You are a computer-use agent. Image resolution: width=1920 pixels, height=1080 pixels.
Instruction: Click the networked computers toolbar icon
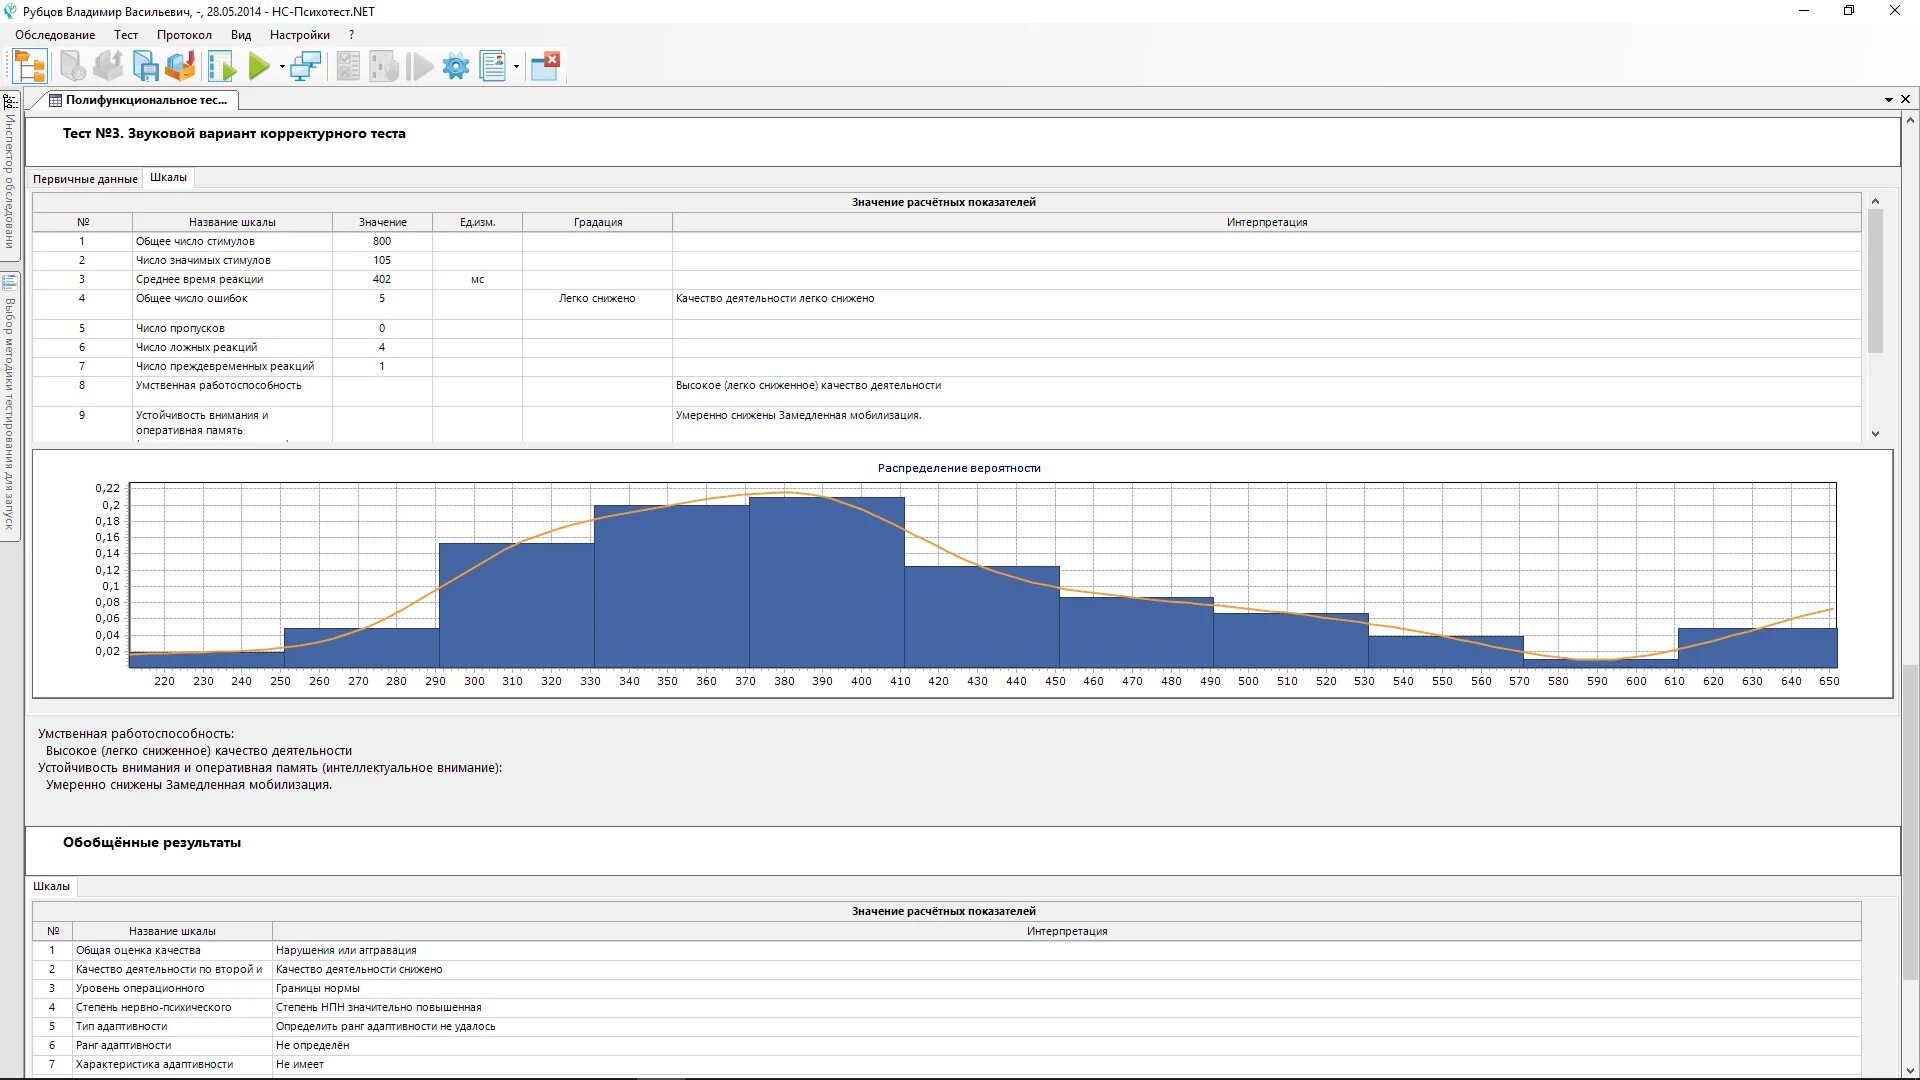(x=305, y=67)
